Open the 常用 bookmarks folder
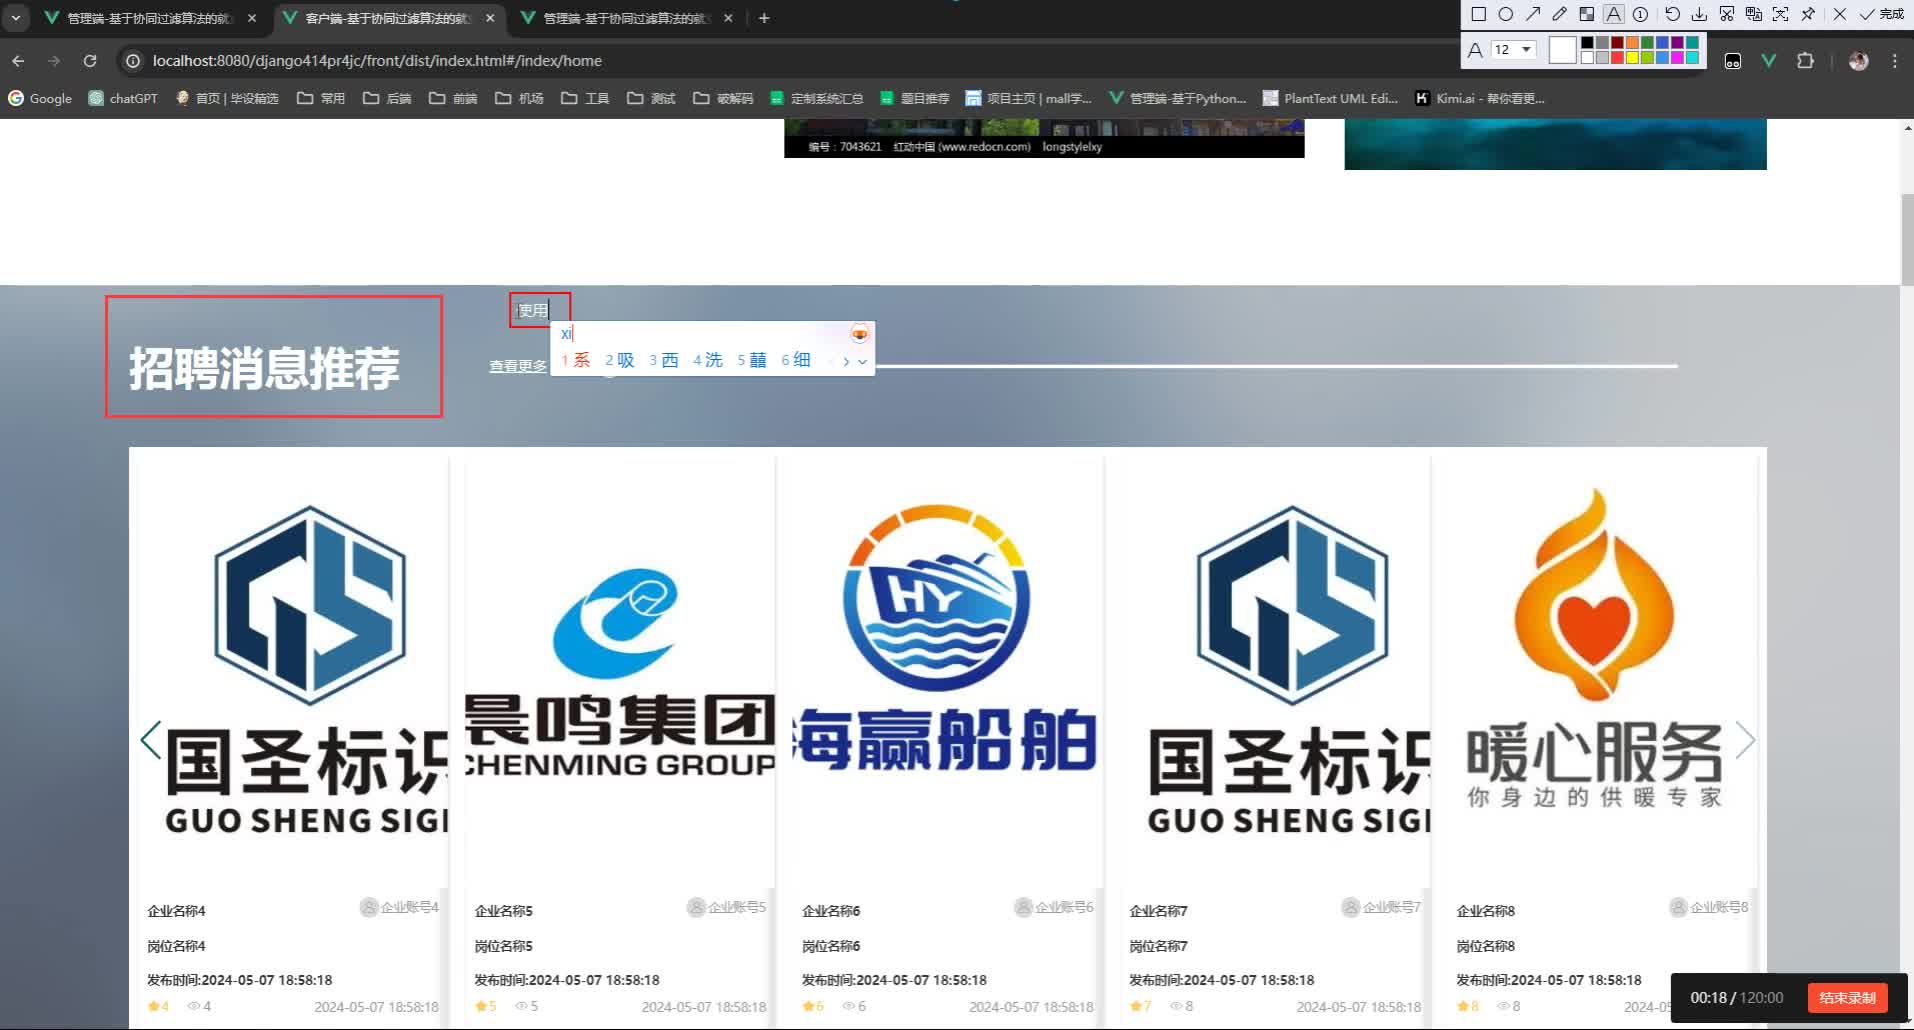Image resolution: width=1914 pixels, height=1030 pixels. coord(321,98)
